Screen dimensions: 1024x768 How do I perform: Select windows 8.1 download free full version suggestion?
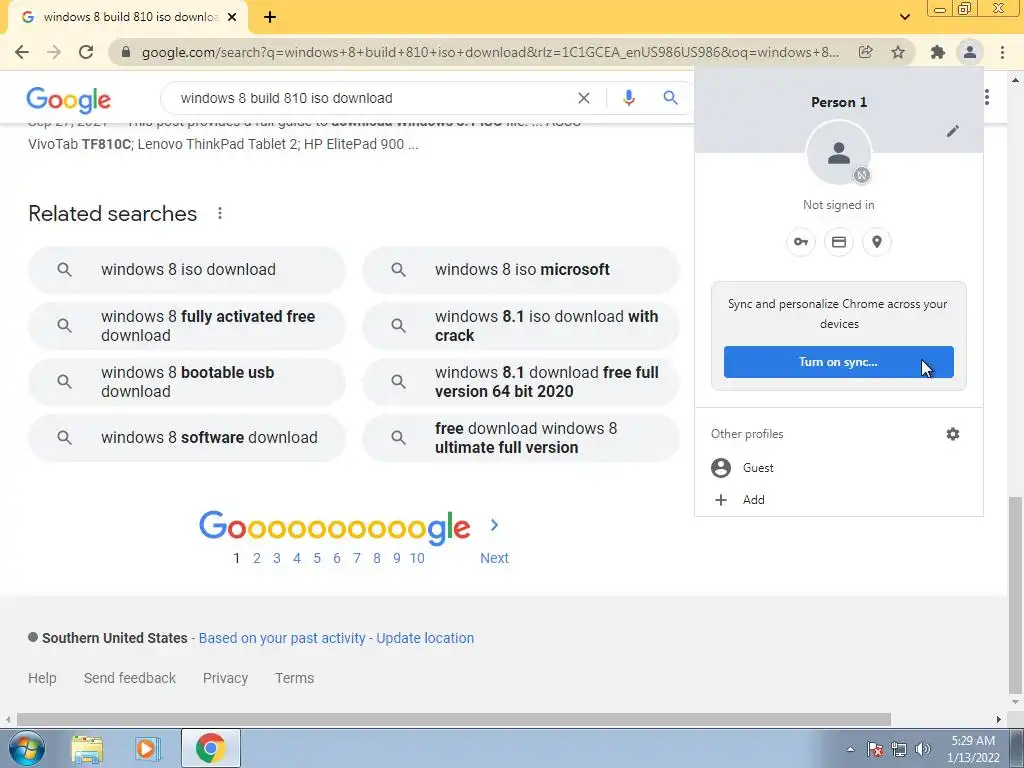point(521,382)
